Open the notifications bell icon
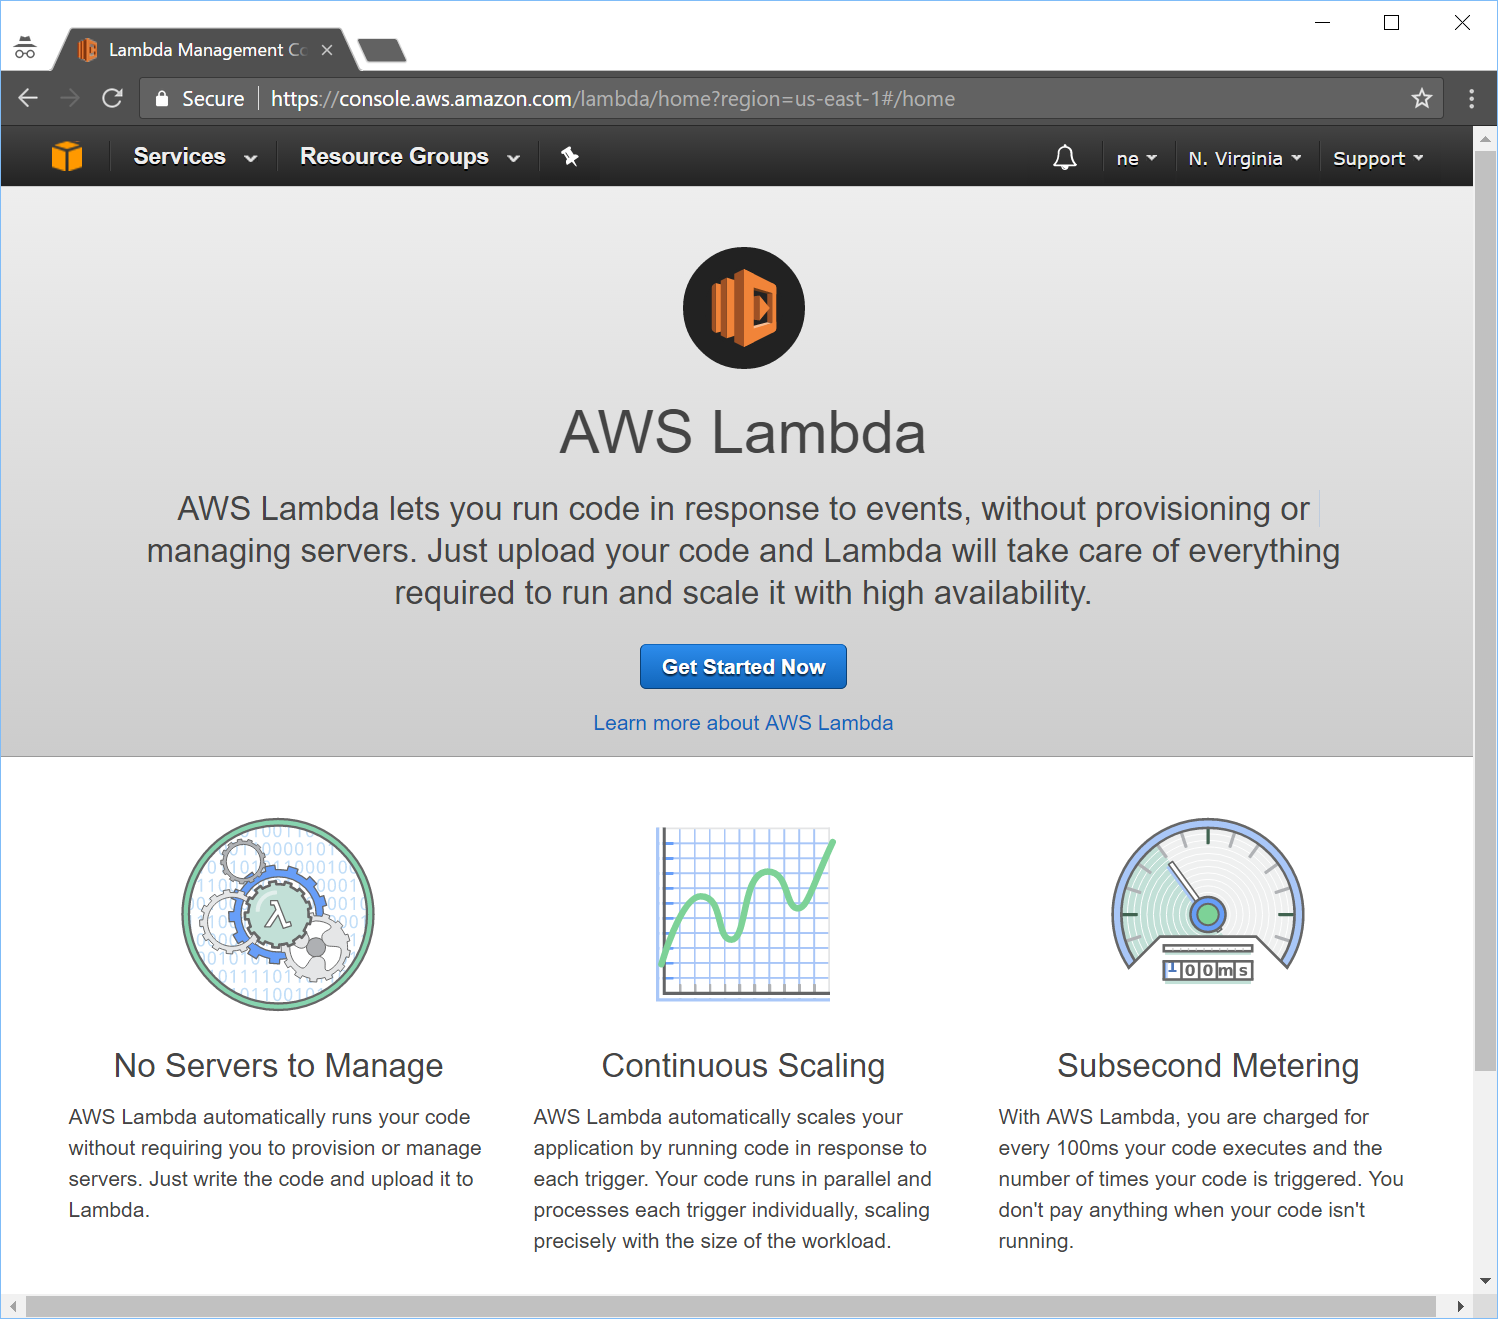The image size is (1498, 1319). click(1065, 158)
